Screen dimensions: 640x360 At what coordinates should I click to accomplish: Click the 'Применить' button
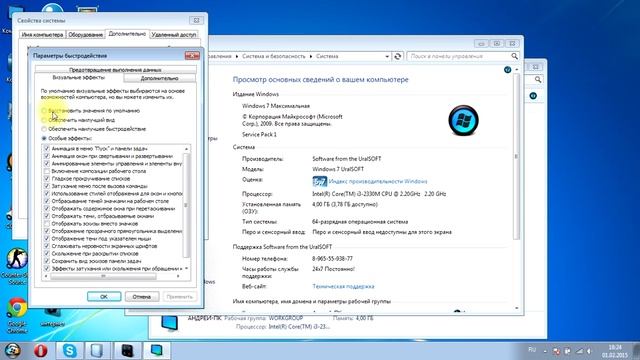[180, 297]
